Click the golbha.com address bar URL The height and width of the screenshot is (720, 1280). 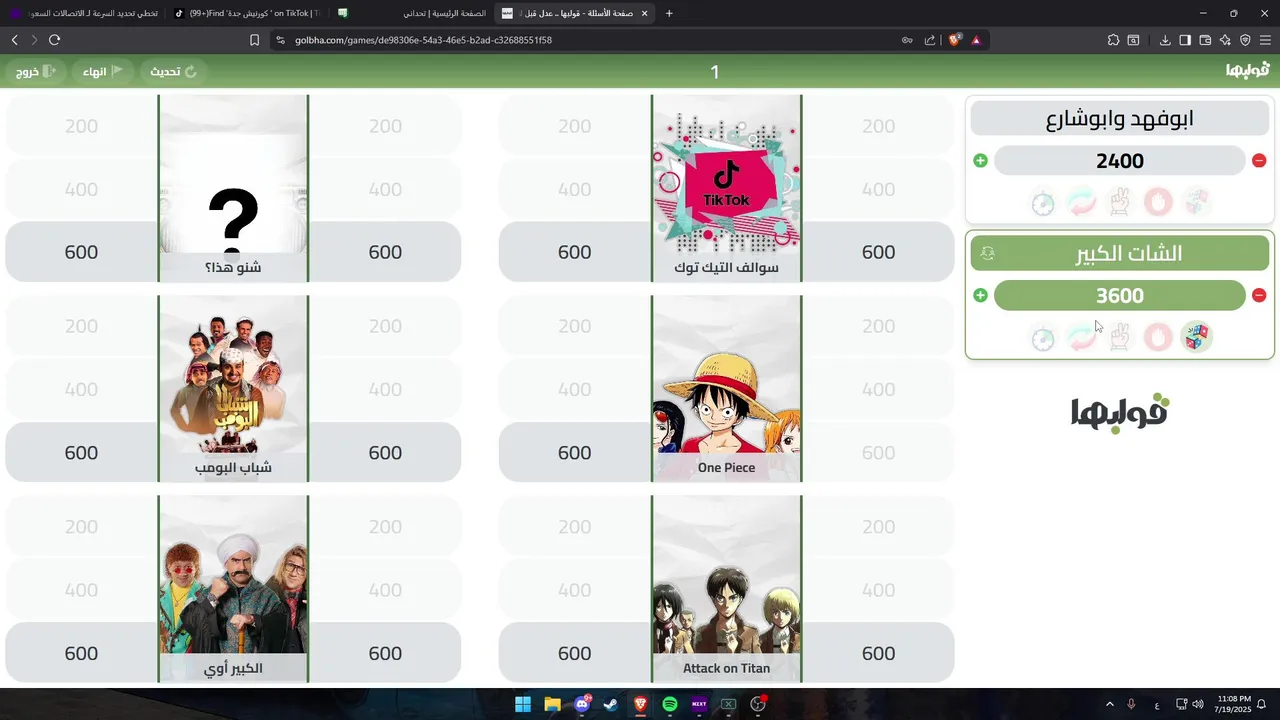[x=423, y=40]
